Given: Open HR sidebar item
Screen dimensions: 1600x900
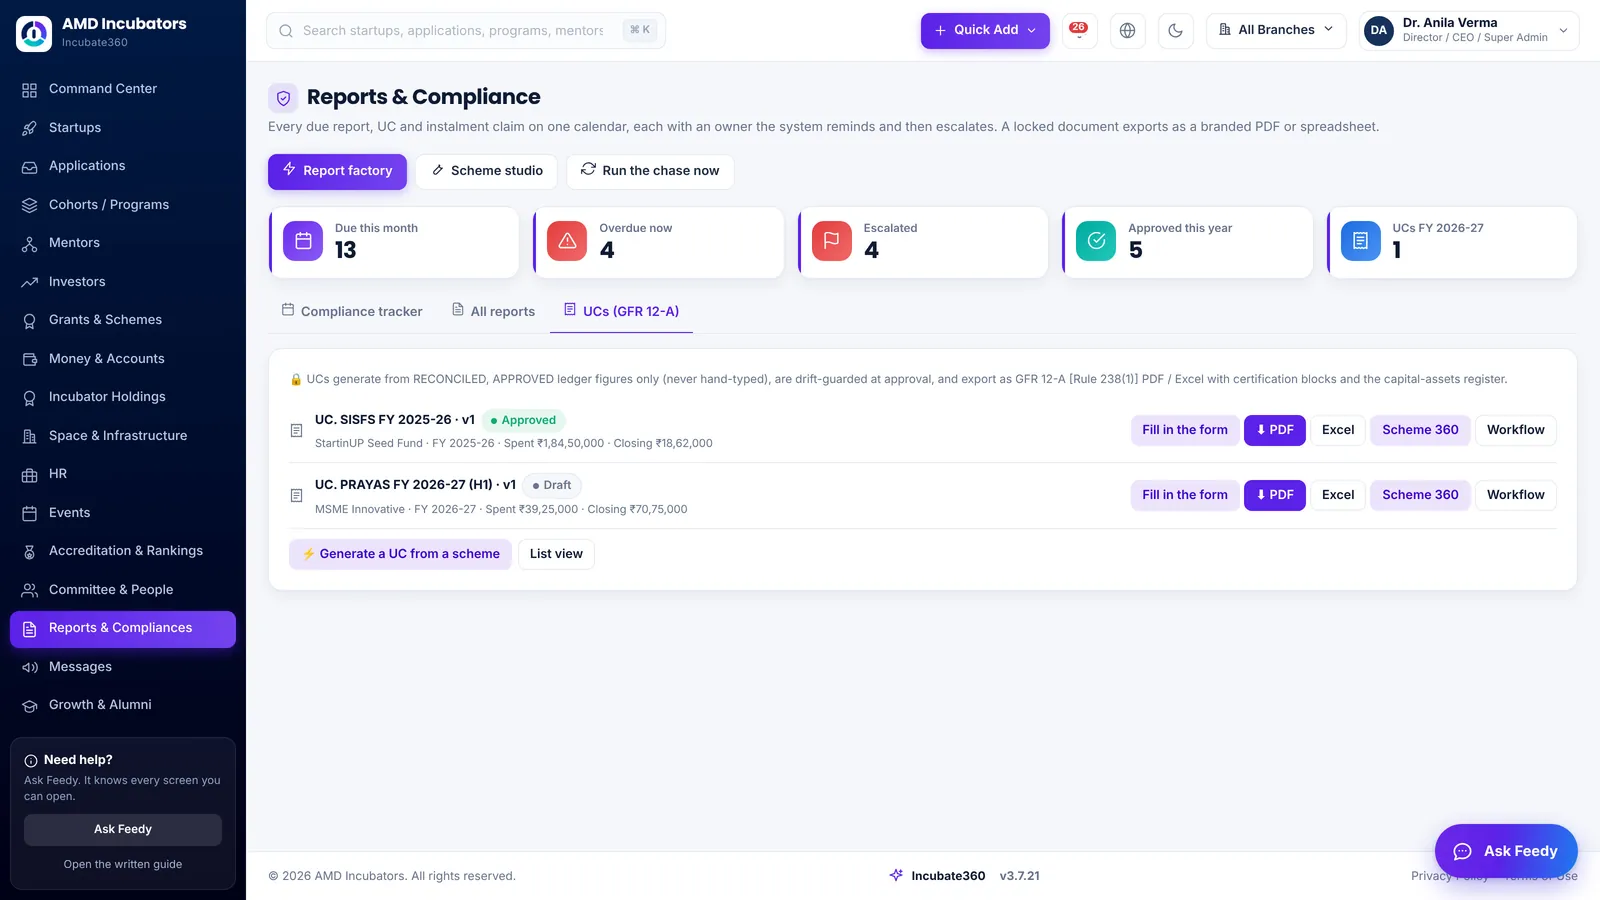Looking at the screenshot, I should [x=123, y=474].
